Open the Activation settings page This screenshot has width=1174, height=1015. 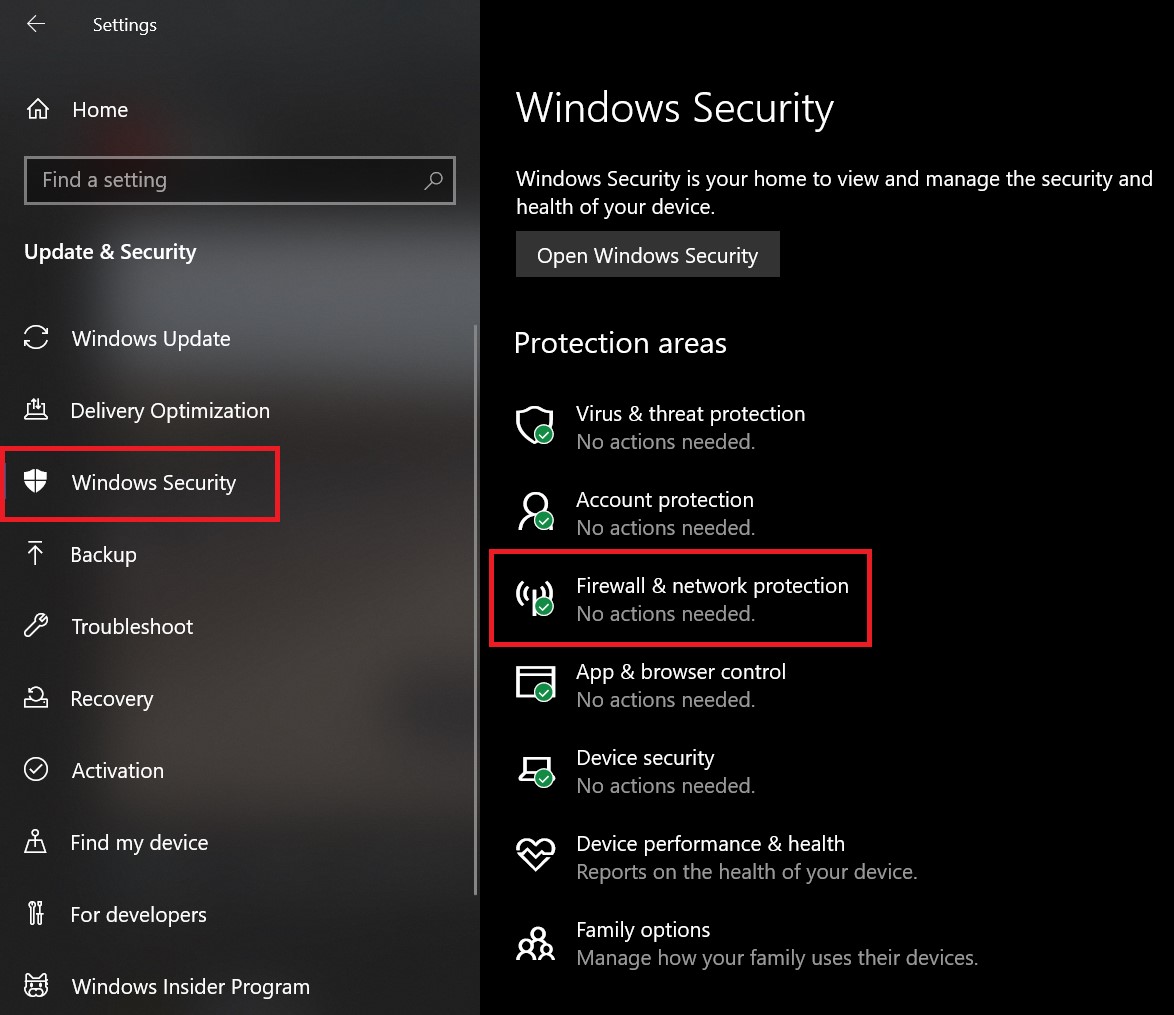point(117,771)
